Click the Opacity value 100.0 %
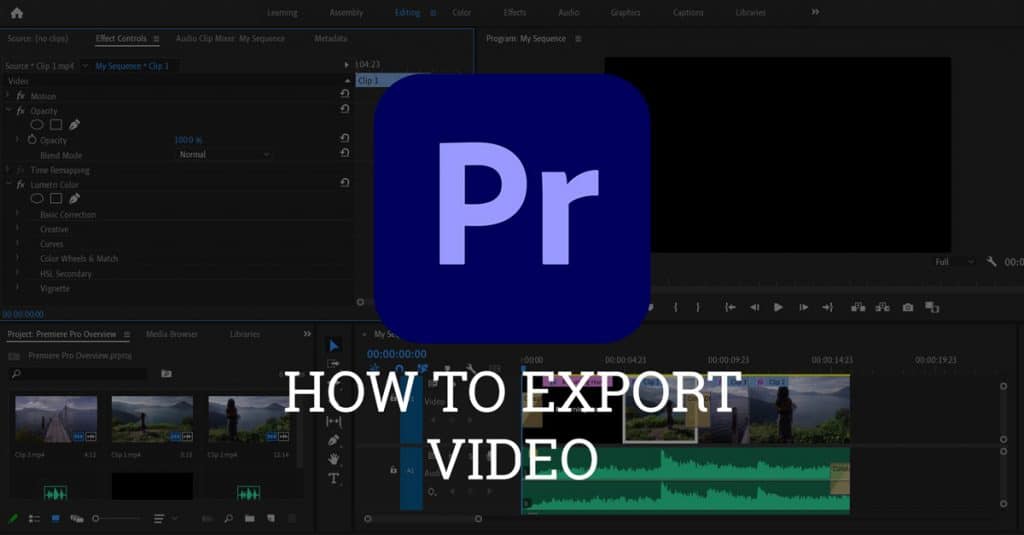 tap(188, 140)
